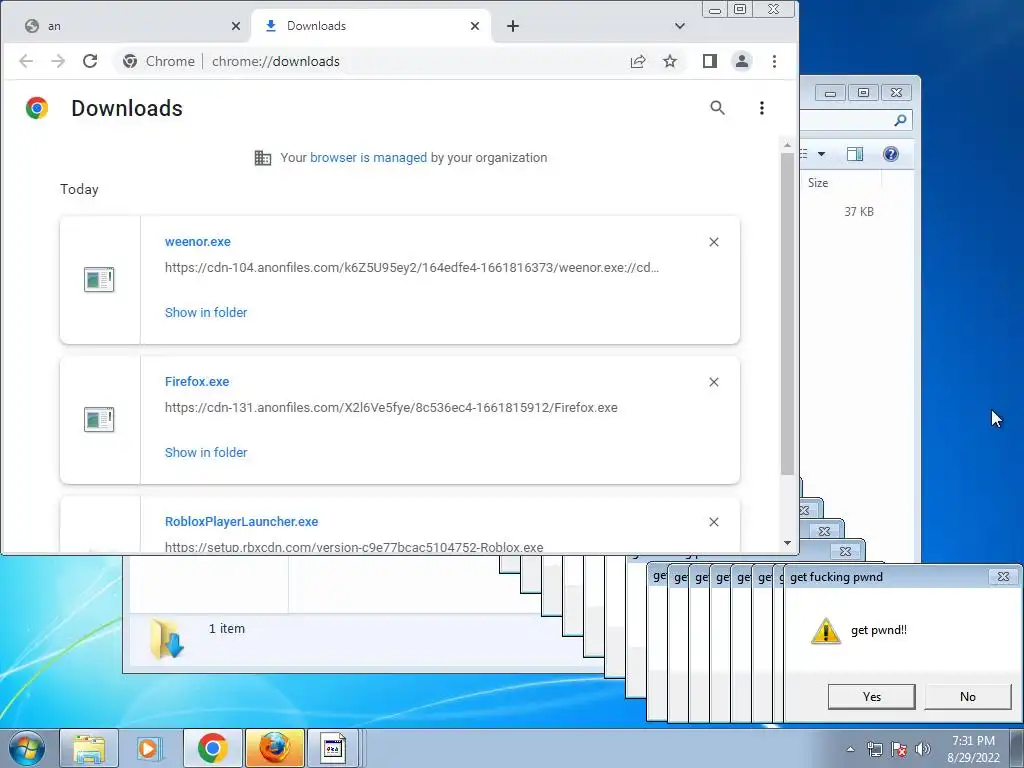Bookmark this tab with the star

[x=670, y=61]
